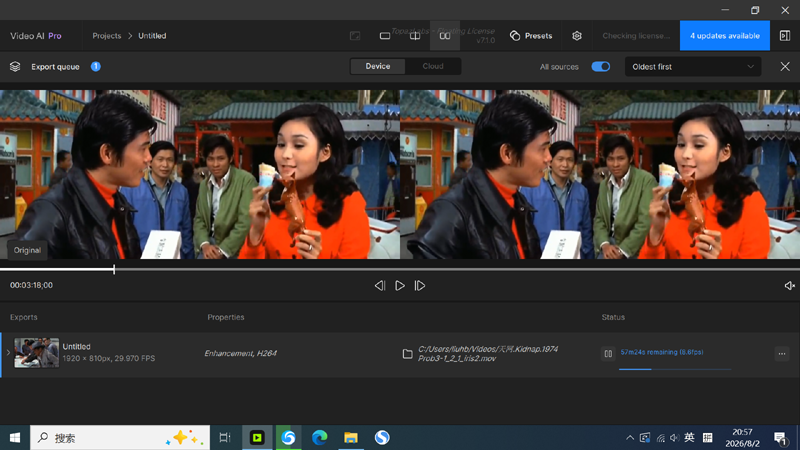Select the Cloud tab

click(433, 66)
